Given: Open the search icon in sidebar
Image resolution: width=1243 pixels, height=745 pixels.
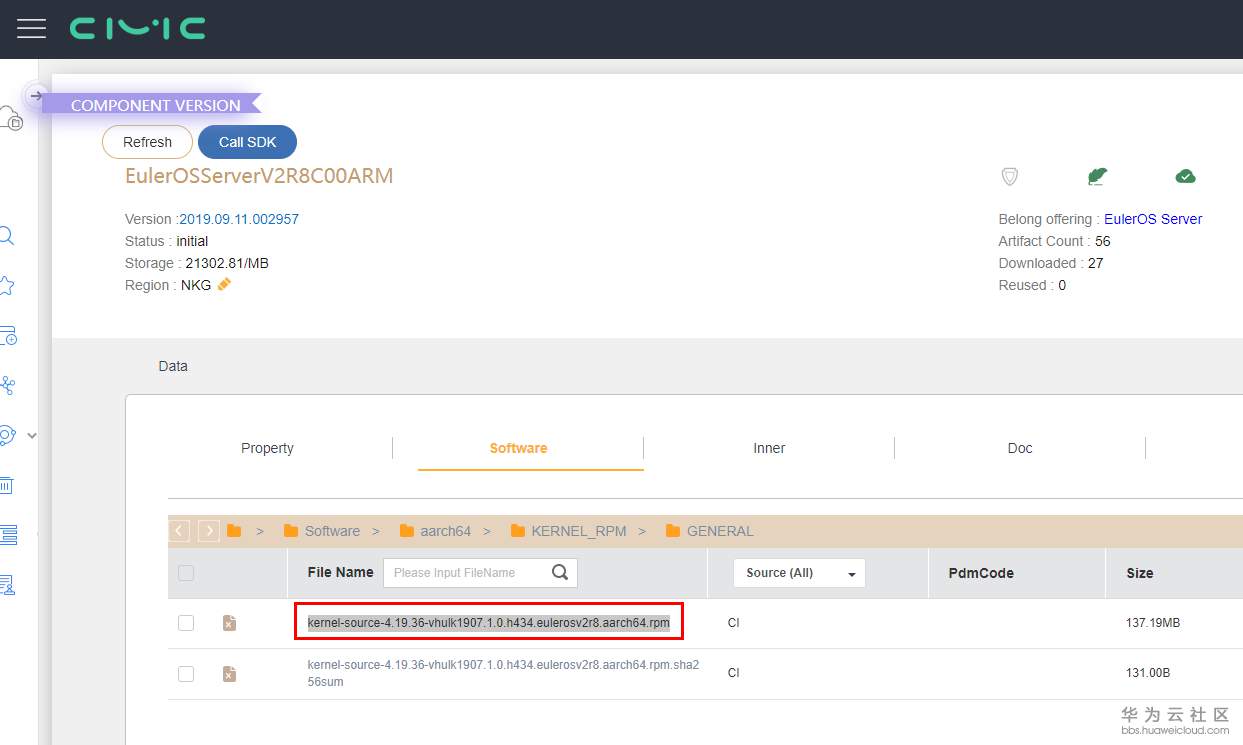Looking at the screenshot, I should (6, 236).
